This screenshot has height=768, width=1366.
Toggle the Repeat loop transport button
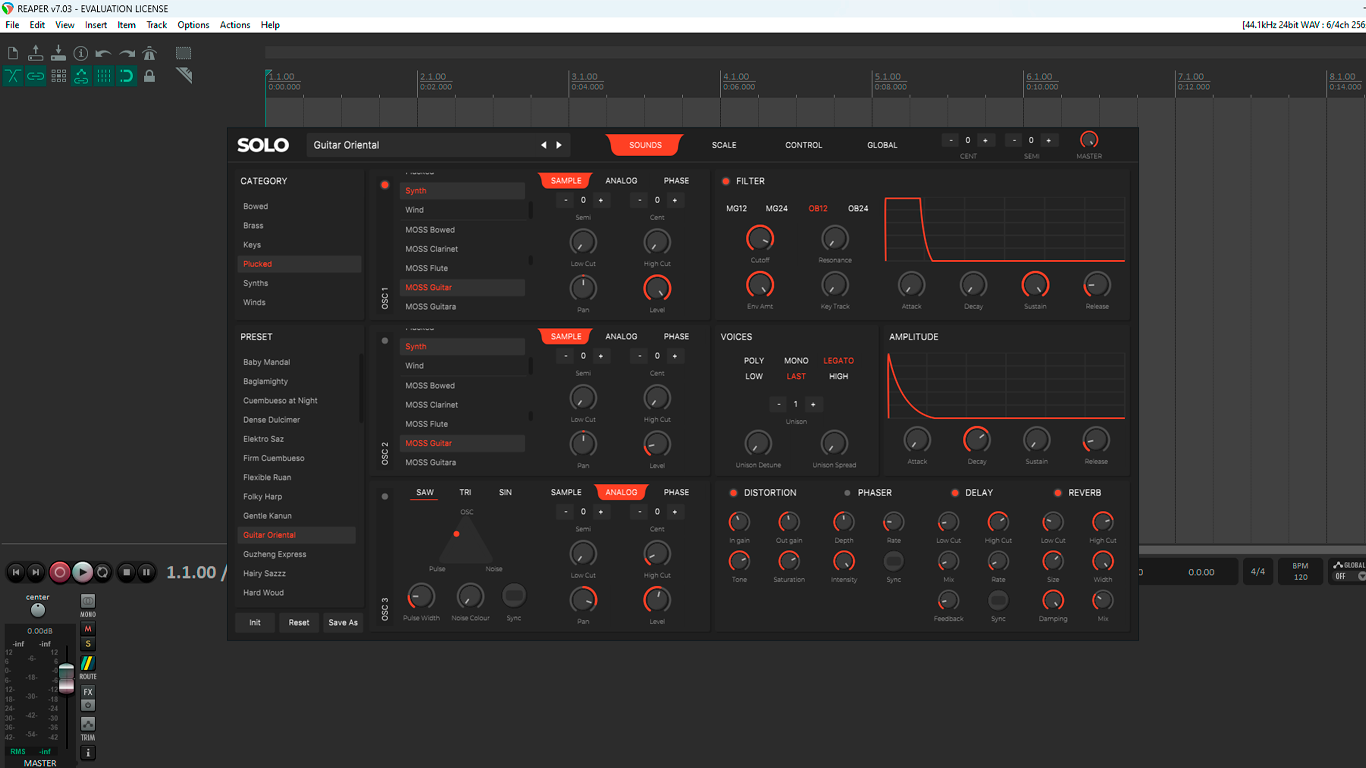103,572
